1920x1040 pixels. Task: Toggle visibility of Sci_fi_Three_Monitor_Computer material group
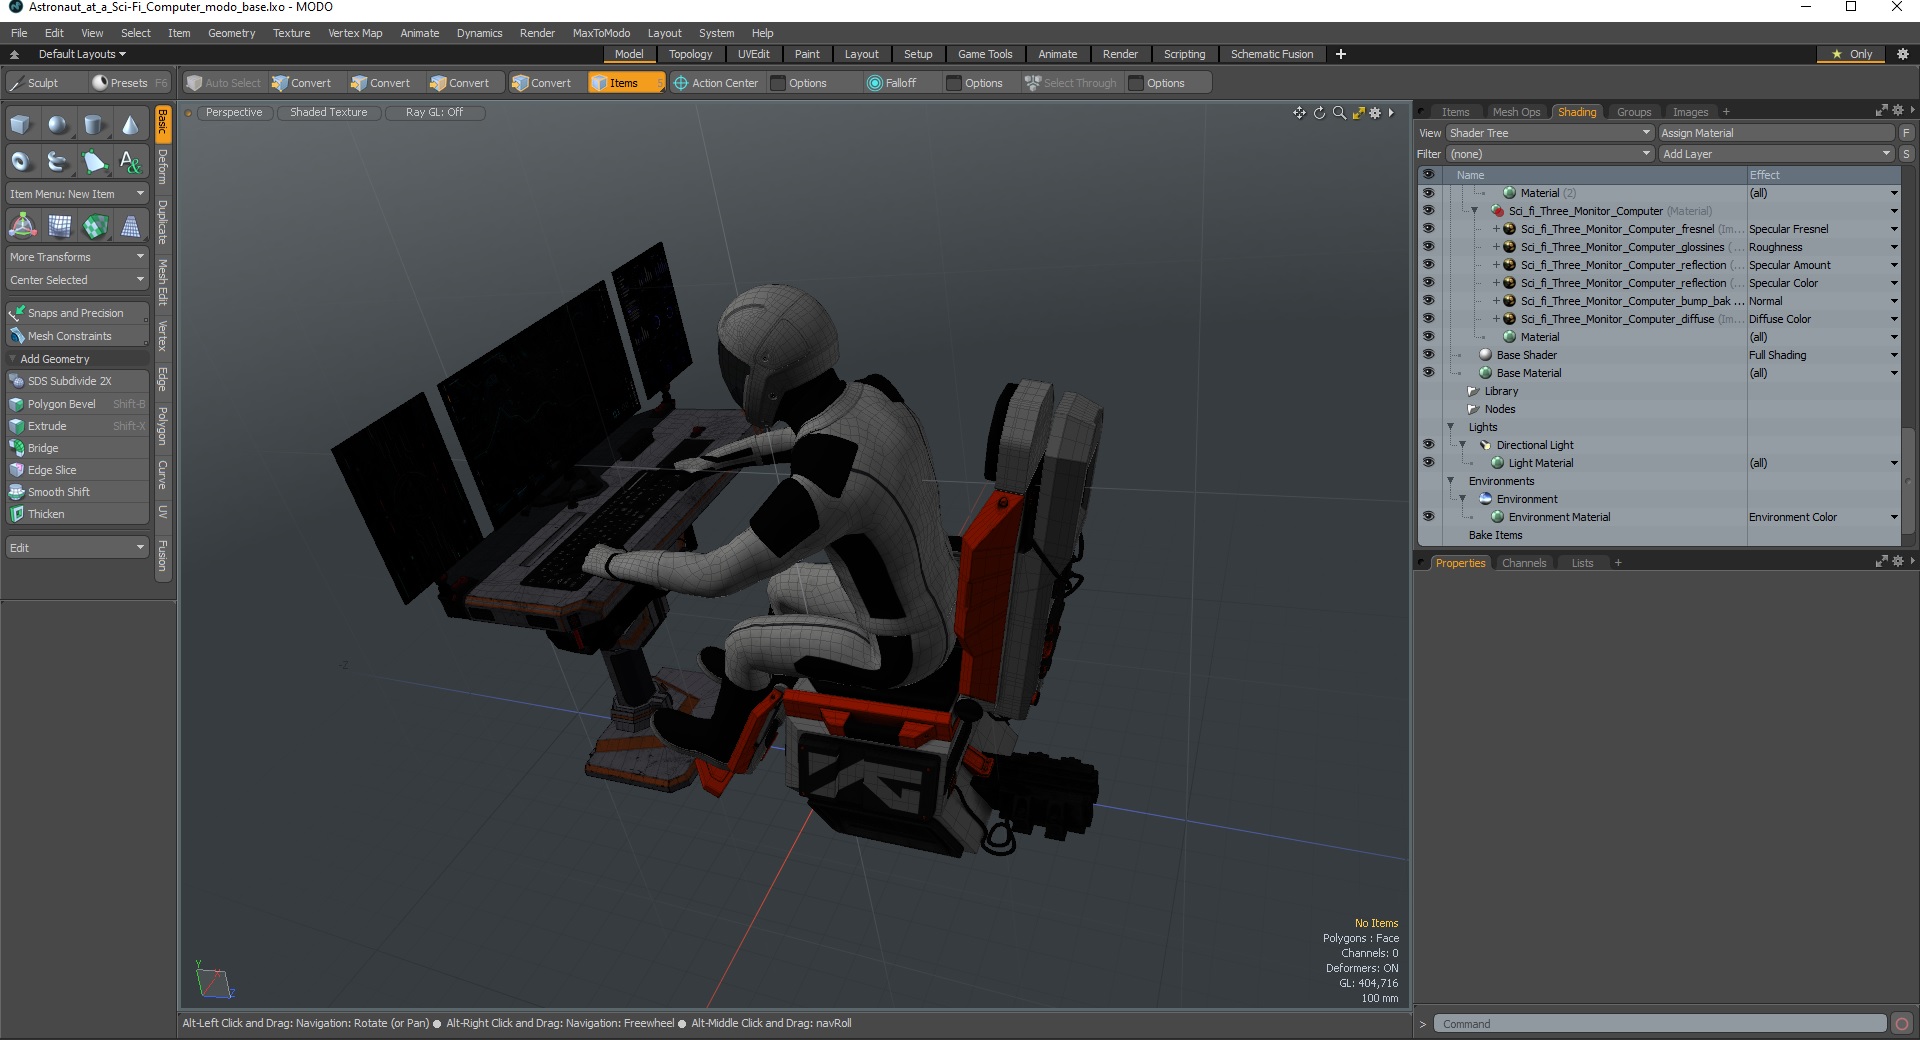click(1428, 211)
